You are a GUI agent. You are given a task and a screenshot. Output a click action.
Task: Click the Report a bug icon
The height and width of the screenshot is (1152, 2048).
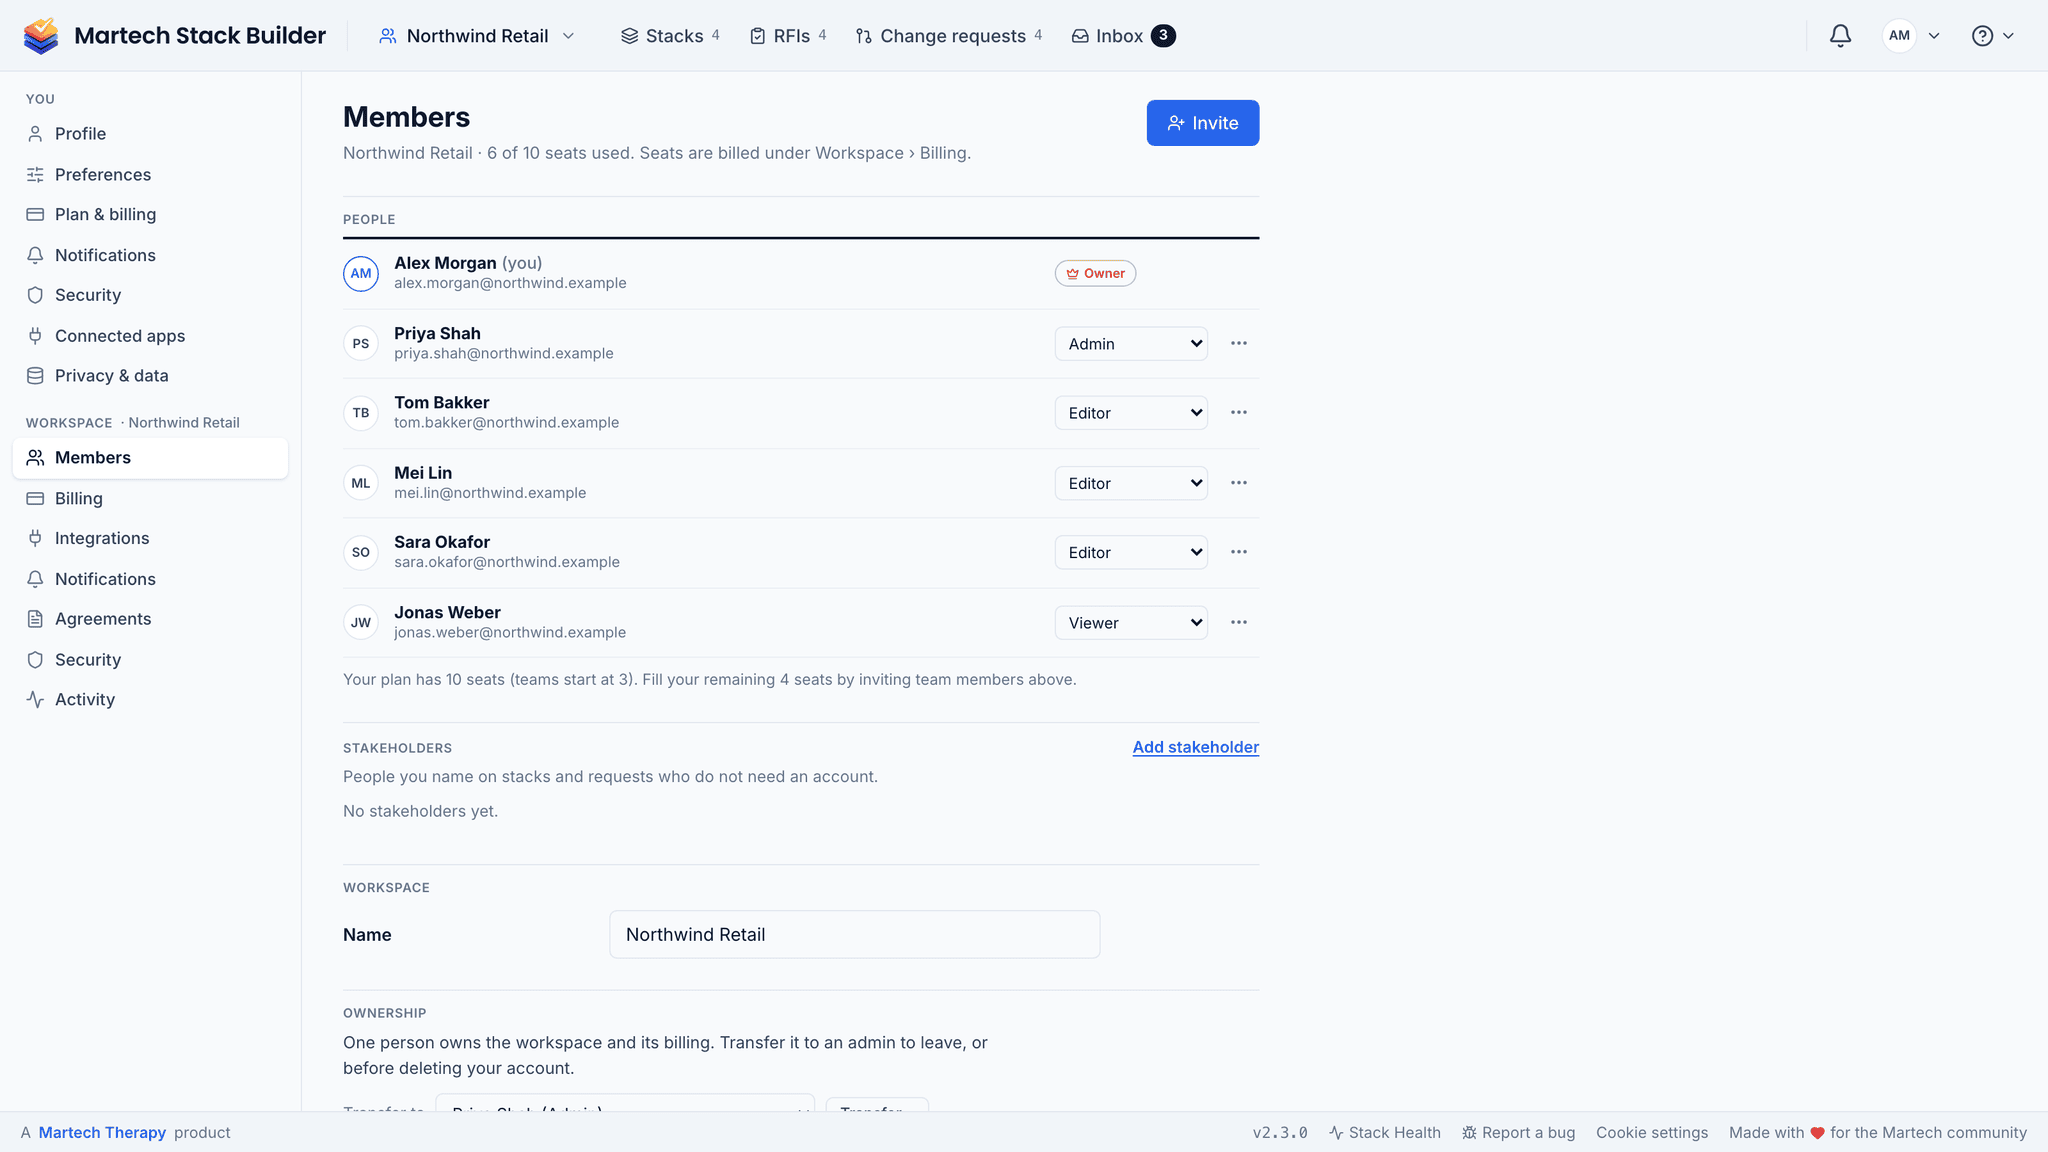click(x=1469, y=1132)
